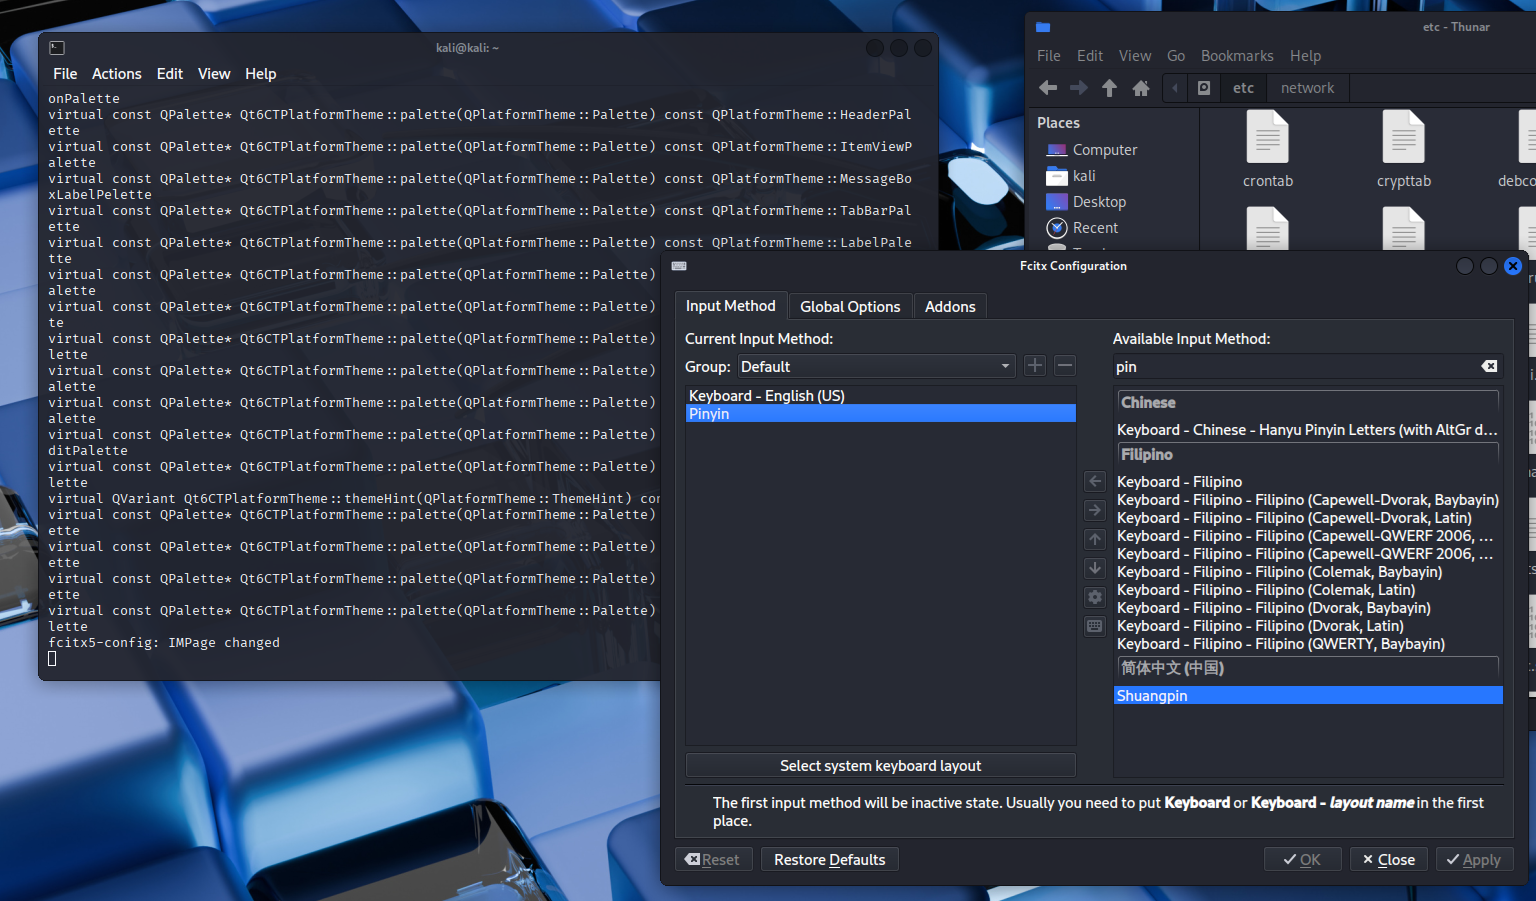The width and height of the screenshot is (1536, 901).
Task: Go forward in Thunar file manager
Action: click(1079, 88)
